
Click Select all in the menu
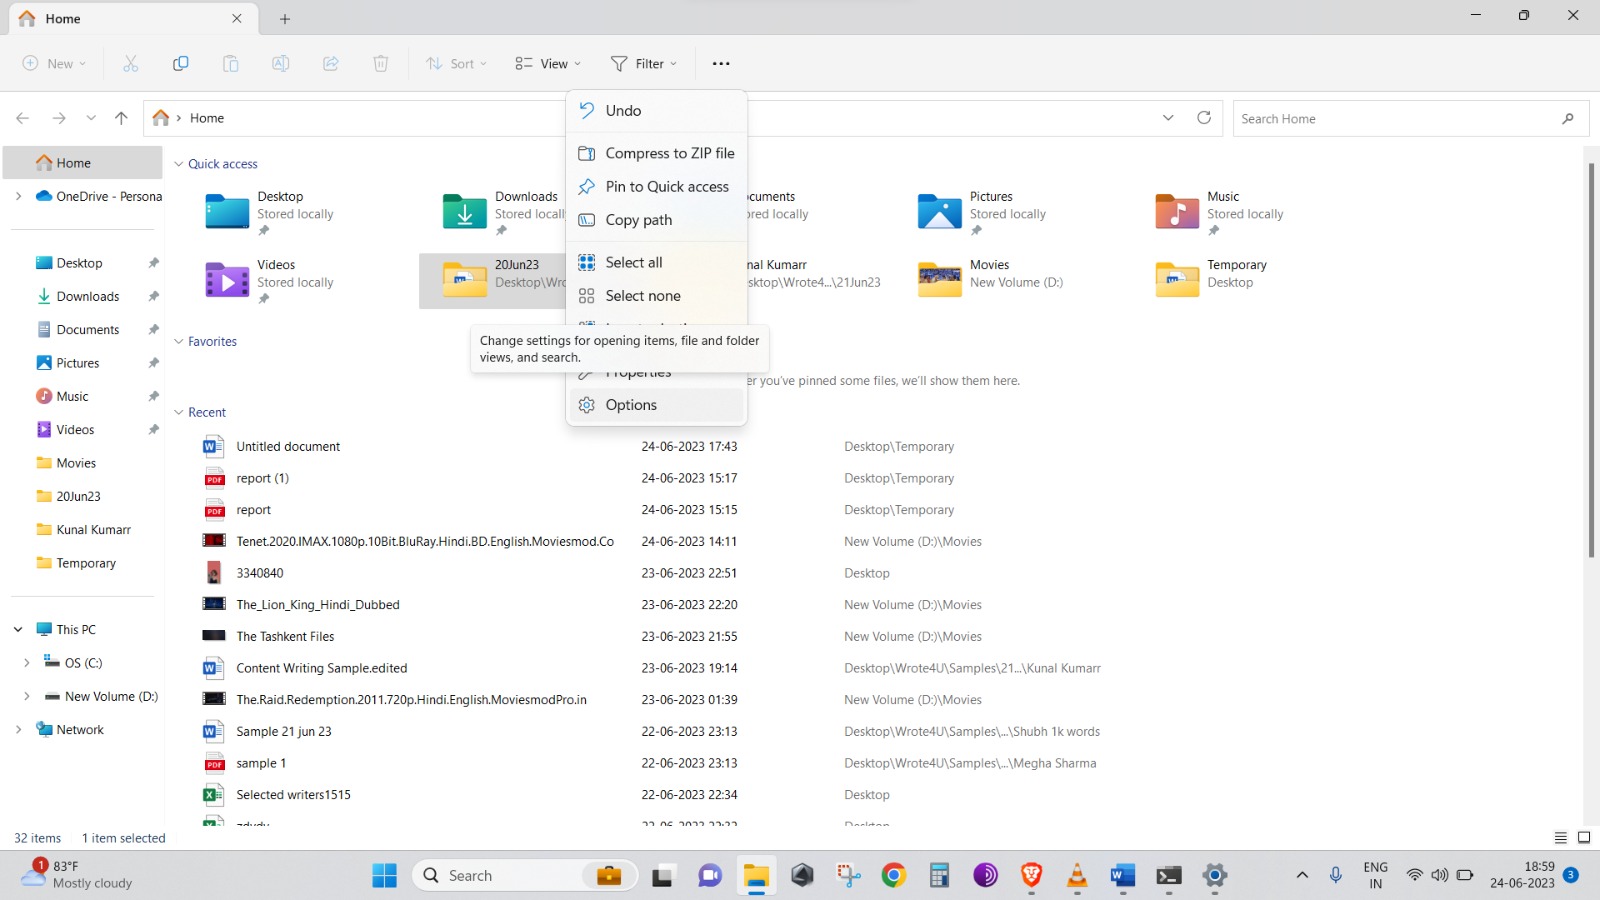[x=633, y=263]
